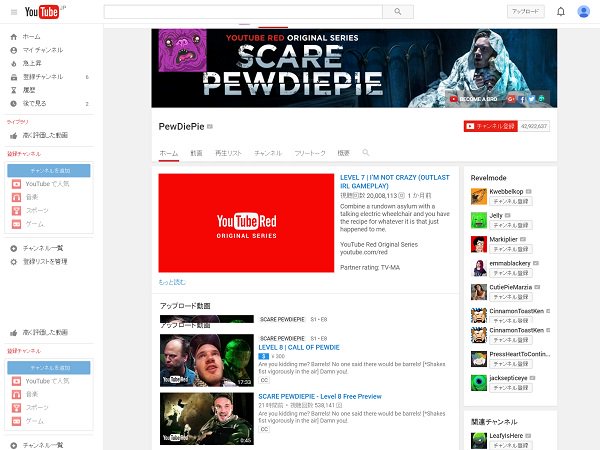Subscribe to PressHeartToContin... channel

point(511,364)
